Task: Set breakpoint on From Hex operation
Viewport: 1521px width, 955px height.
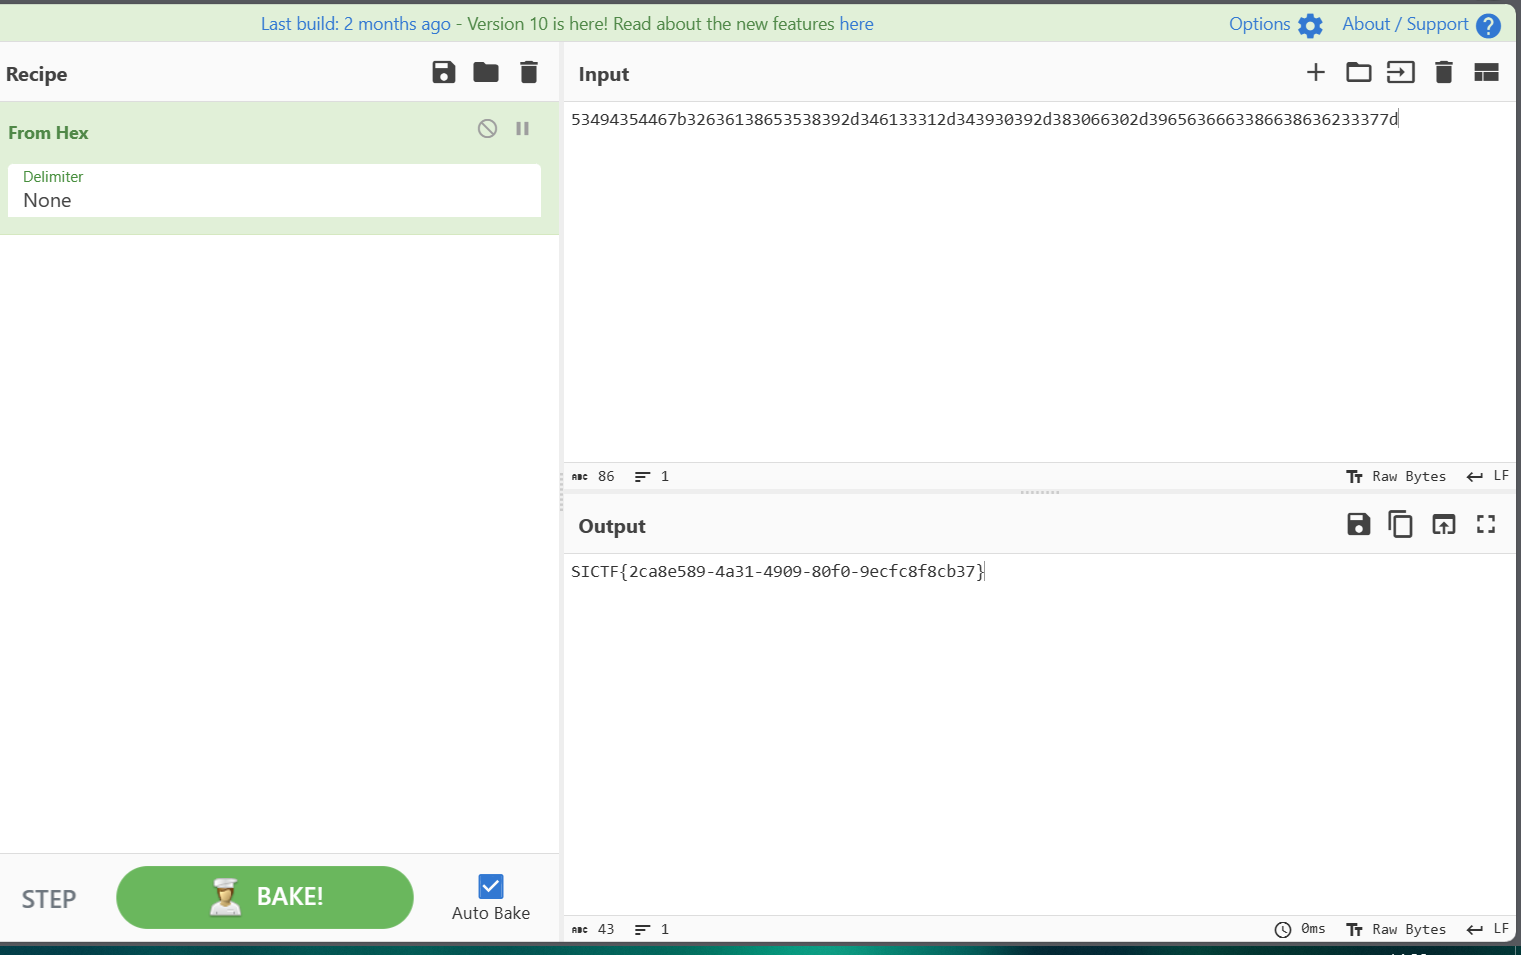Action: pos(522,129)
